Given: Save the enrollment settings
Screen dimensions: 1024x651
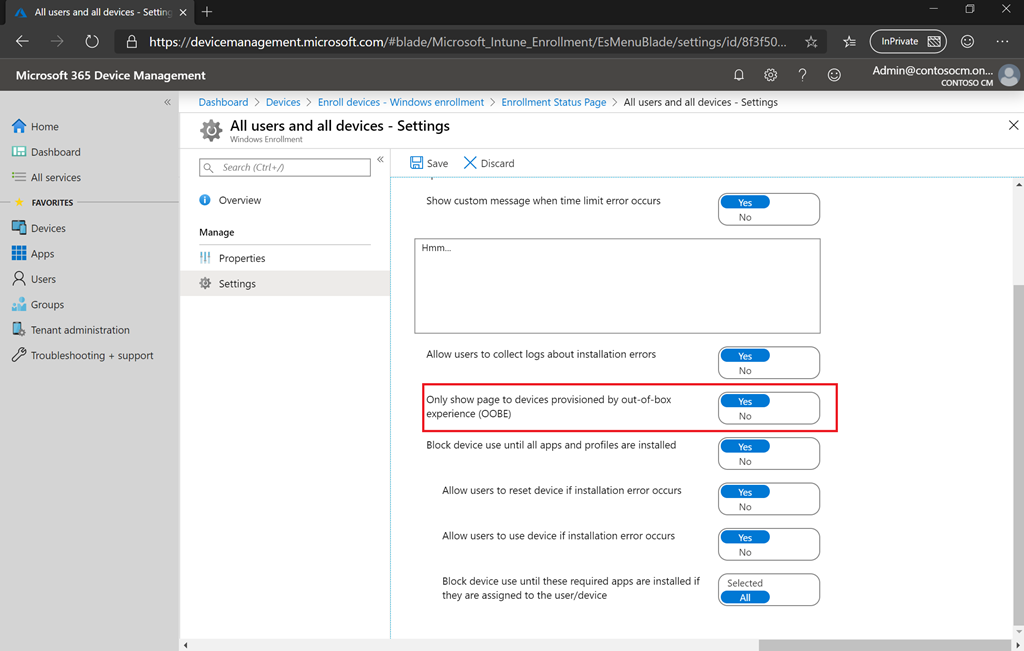Looking at the screenshot, I should 428,162.
